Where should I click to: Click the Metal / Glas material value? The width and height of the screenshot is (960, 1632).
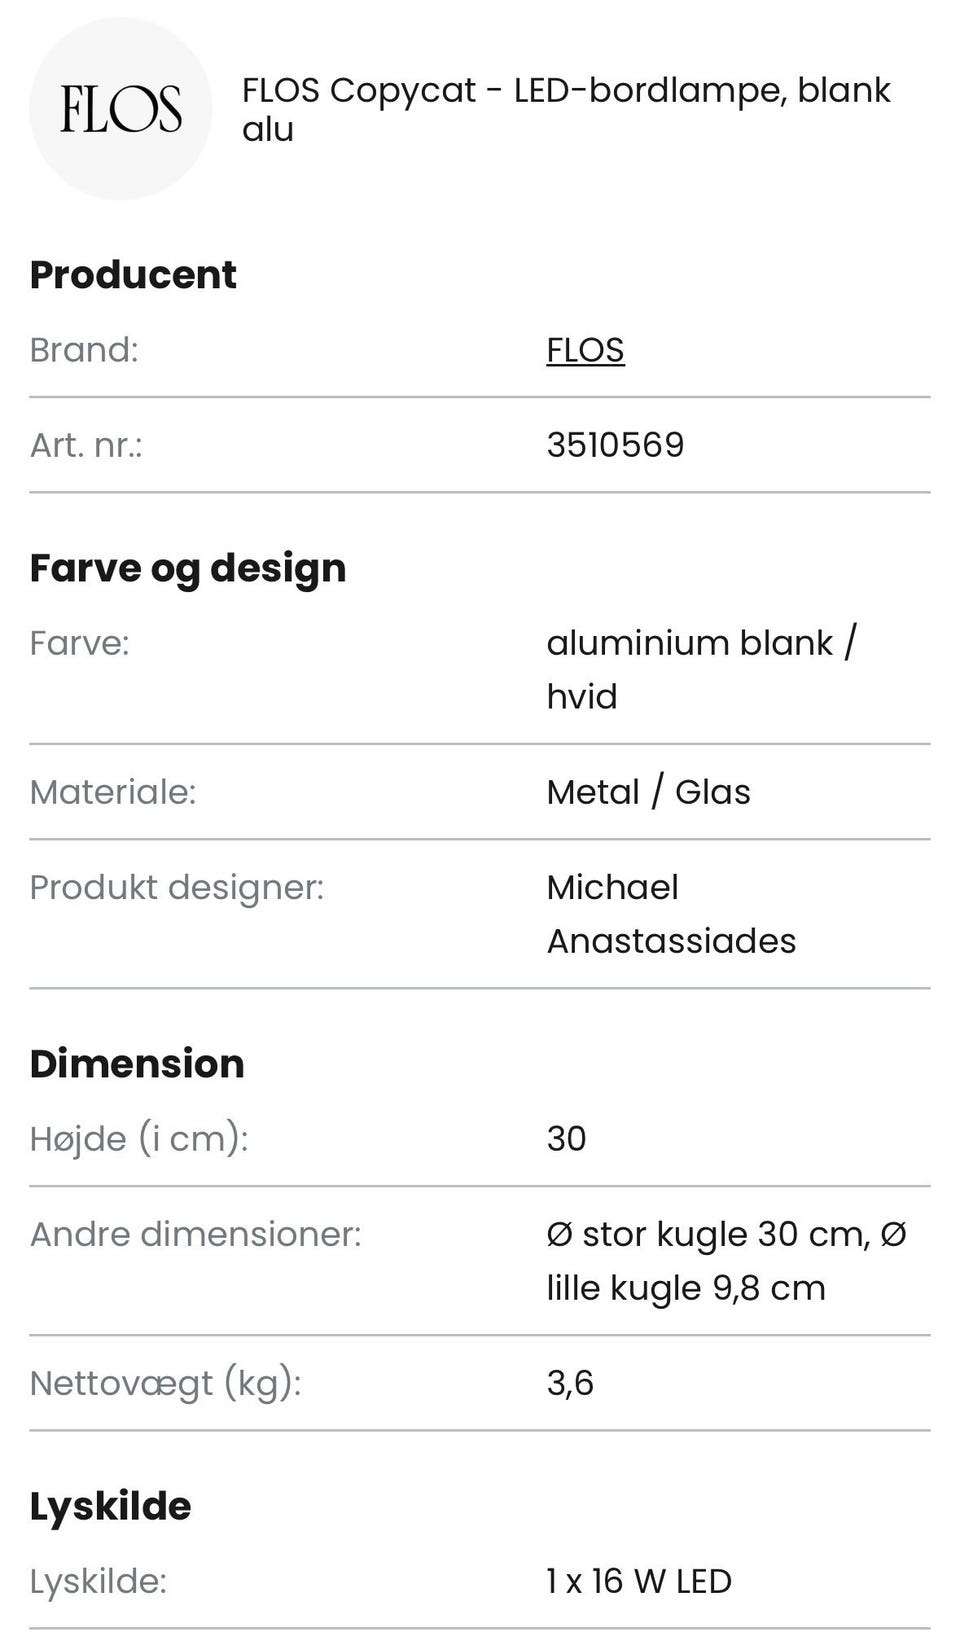648,792
